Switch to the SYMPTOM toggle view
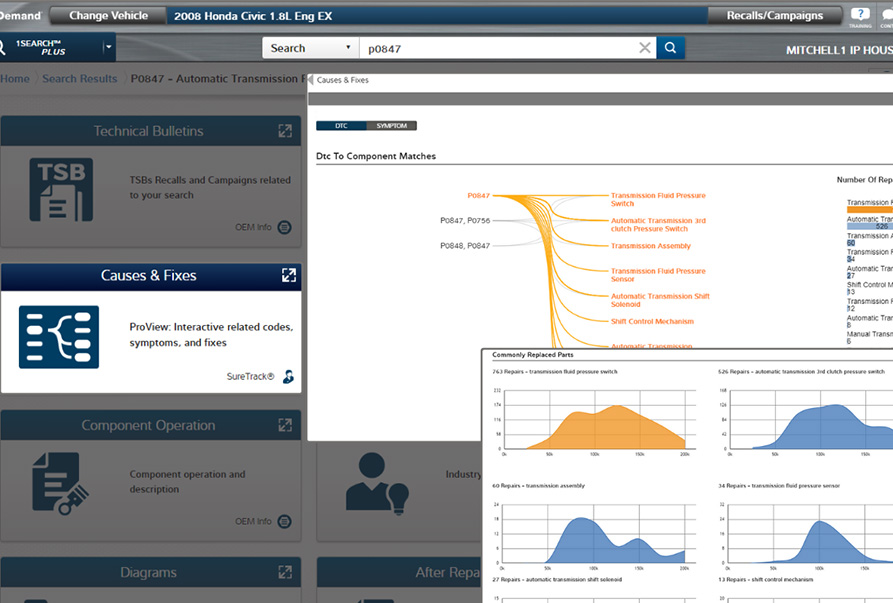This screenshot has width=893, height=603. [391, 126]
